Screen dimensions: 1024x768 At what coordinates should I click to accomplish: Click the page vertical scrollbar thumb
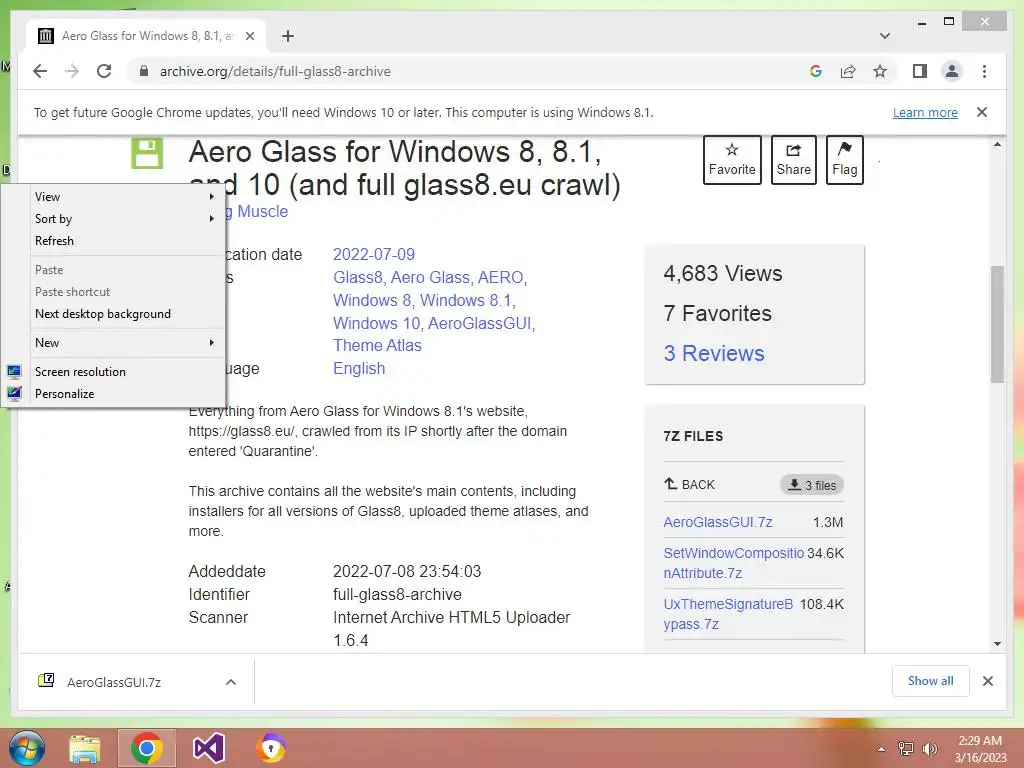[997, 324]
